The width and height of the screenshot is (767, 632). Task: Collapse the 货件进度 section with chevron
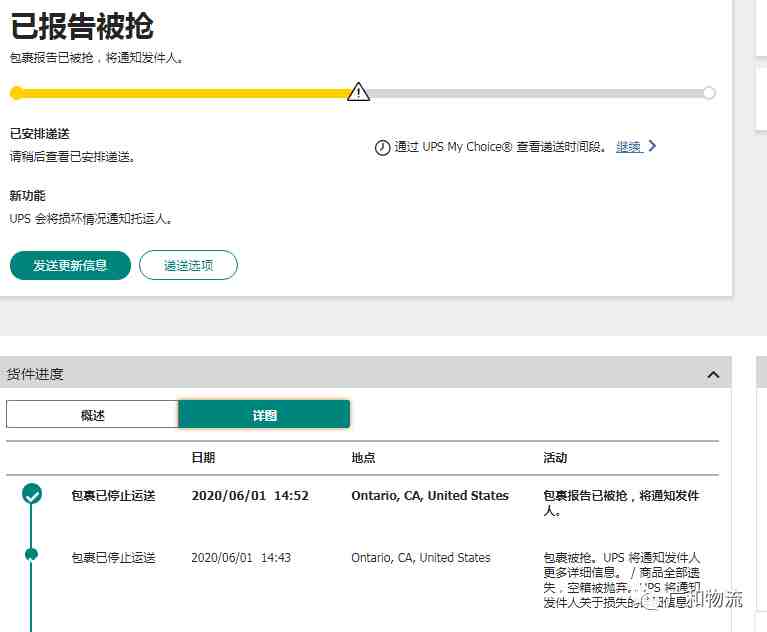click(713, 375)
